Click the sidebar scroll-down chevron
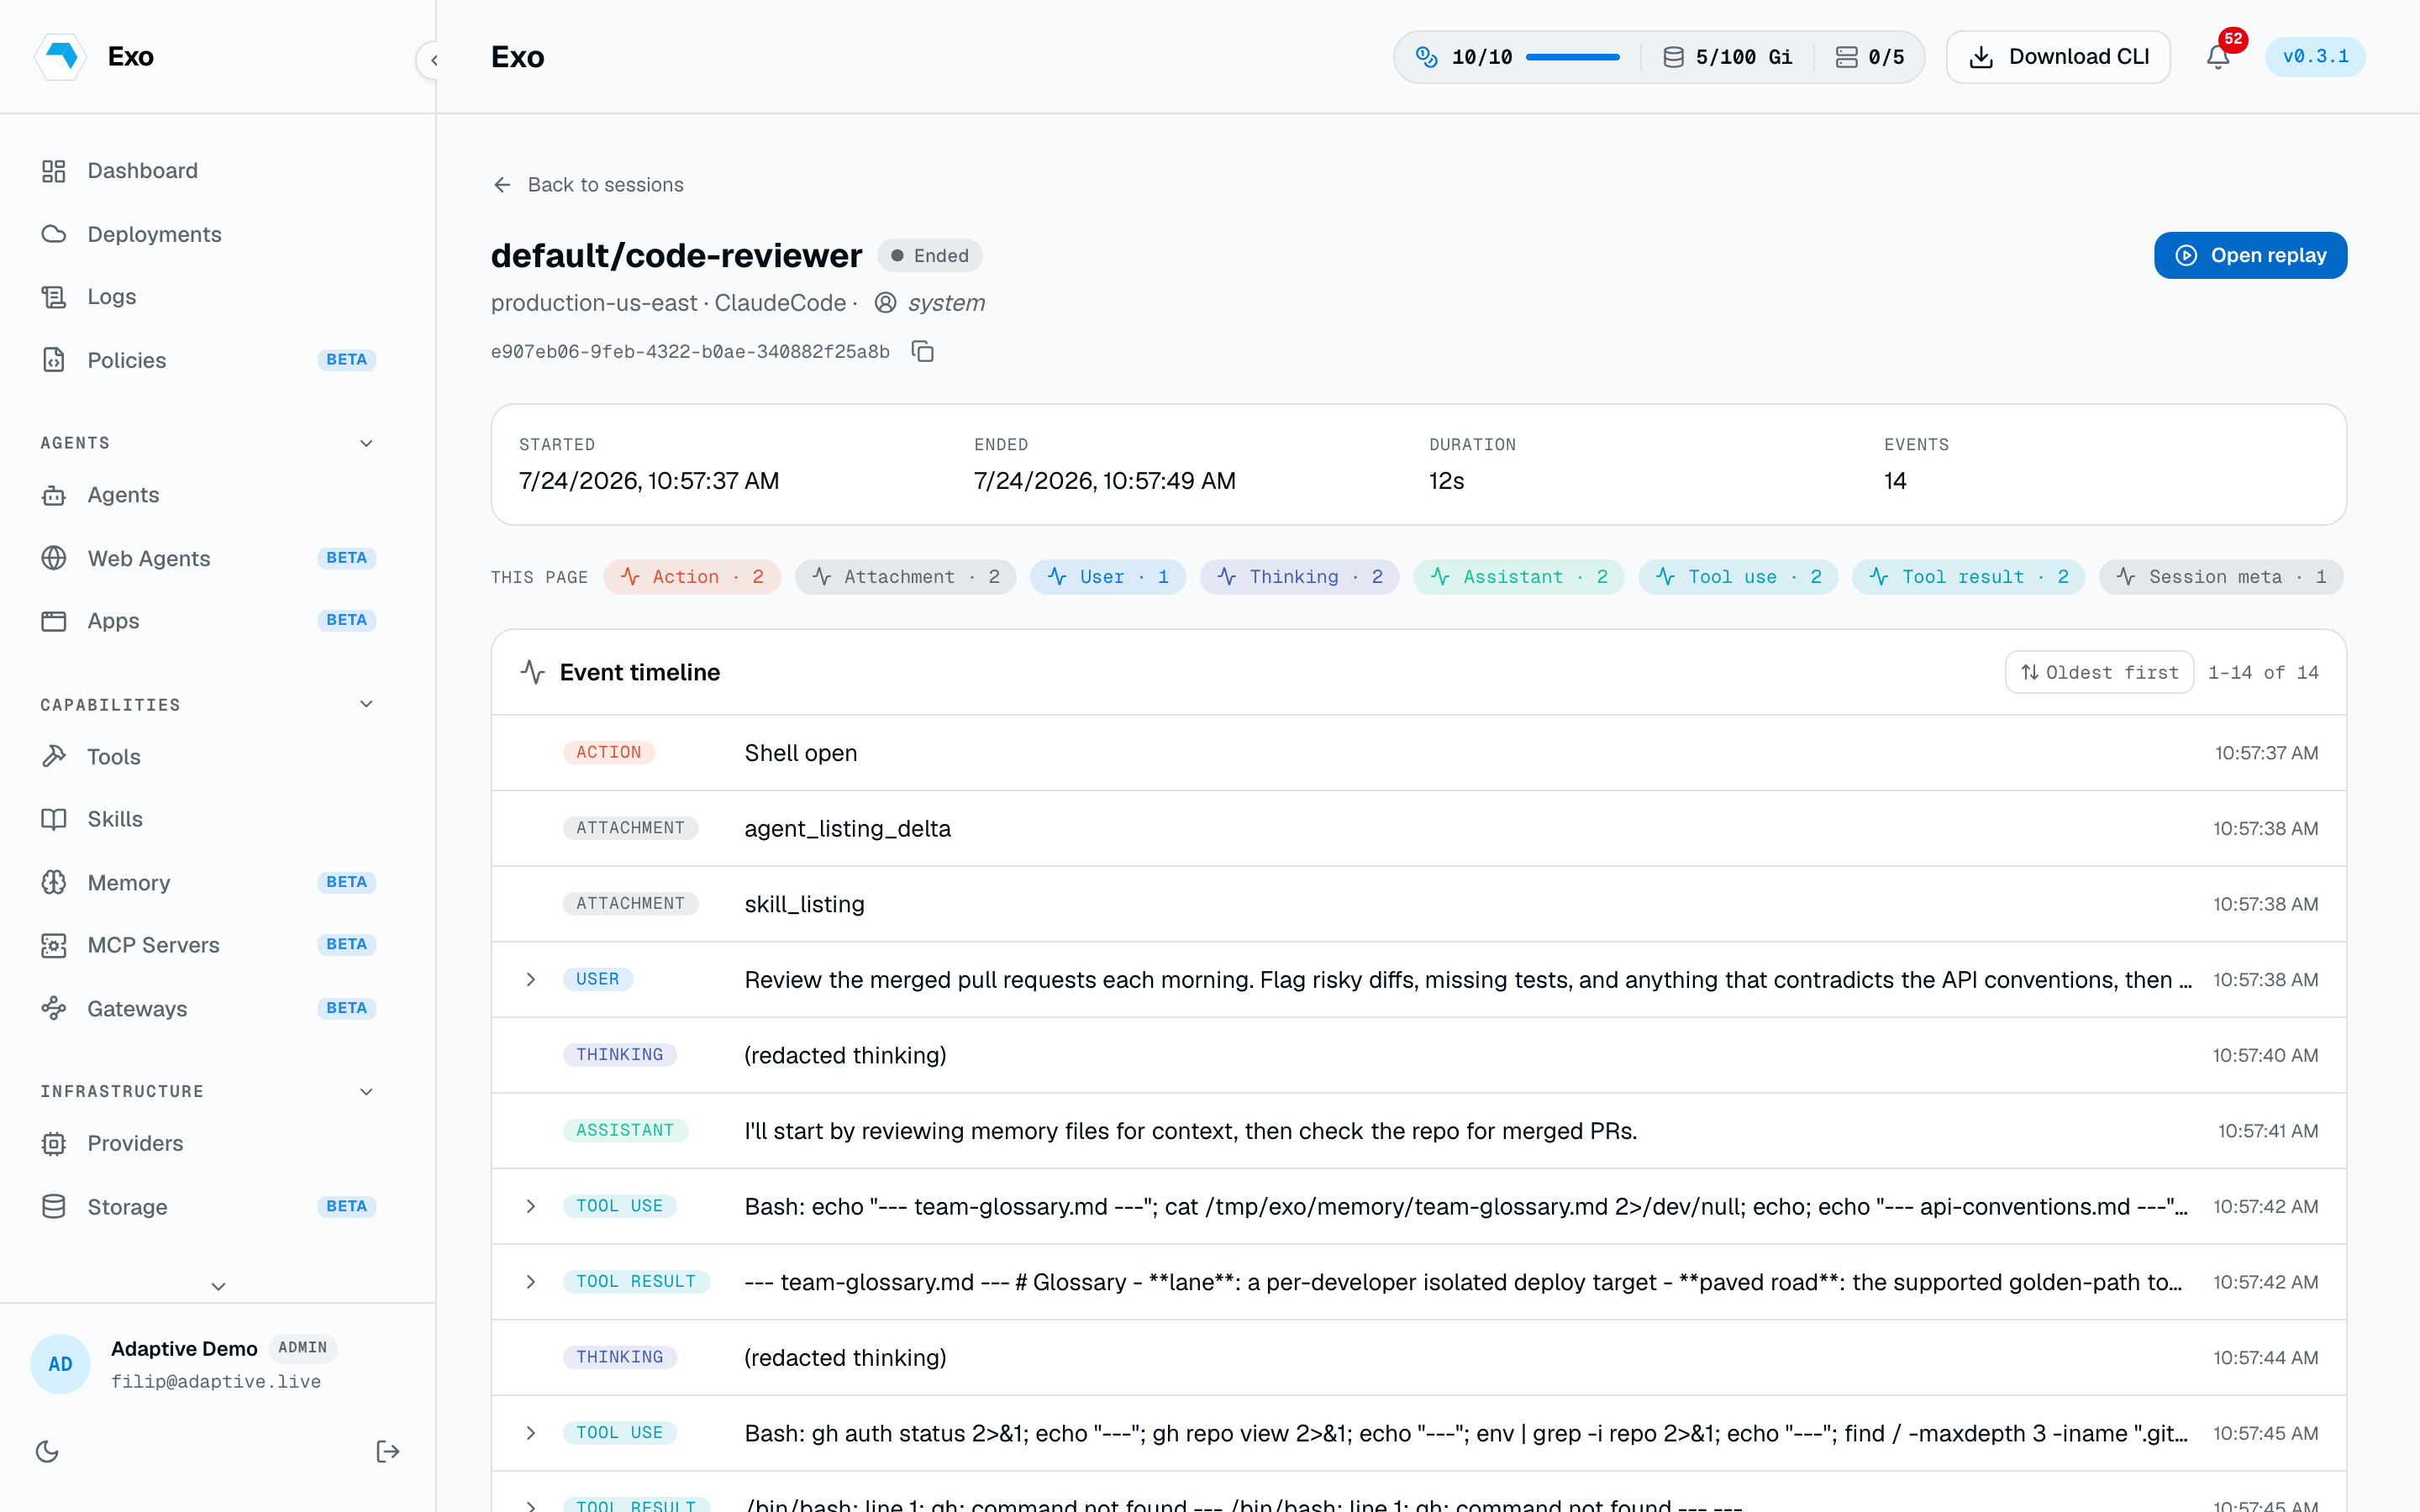2420x1512 pixels. pos(218,1286)
